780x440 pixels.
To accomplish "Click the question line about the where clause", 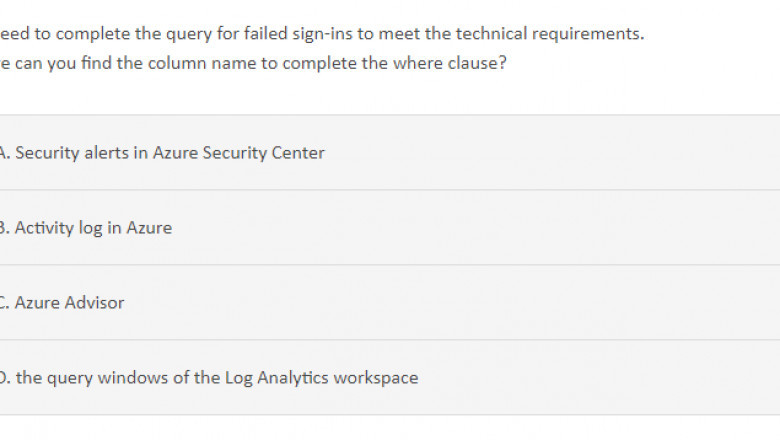I will pyautogui.click(x=250, y=62).
